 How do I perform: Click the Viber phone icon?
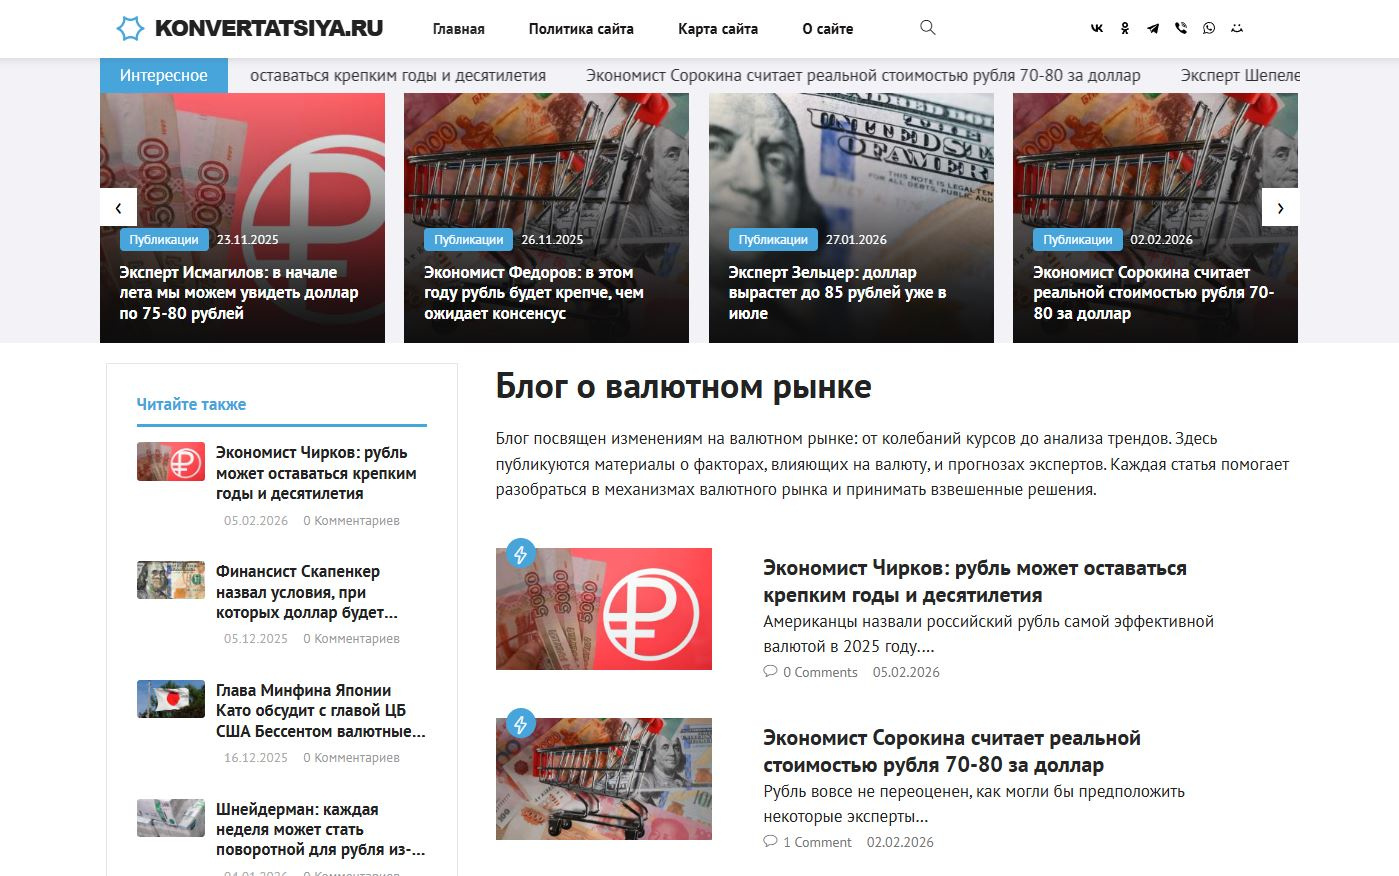pyautogui.click(x=1181, y=29)
